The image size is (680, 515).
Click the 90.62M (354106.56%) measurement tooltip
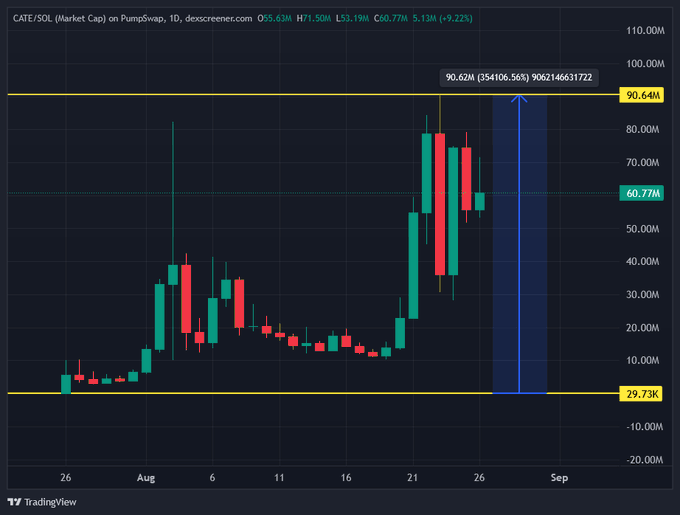519,77
